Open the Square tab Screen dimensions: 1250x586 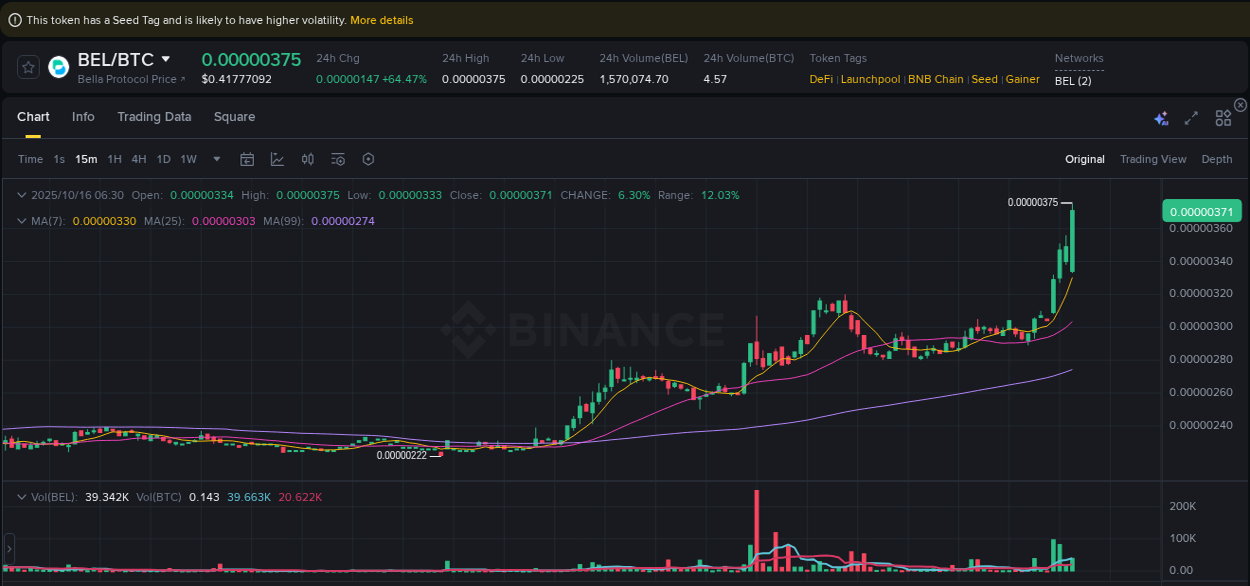tap(234, 117)
